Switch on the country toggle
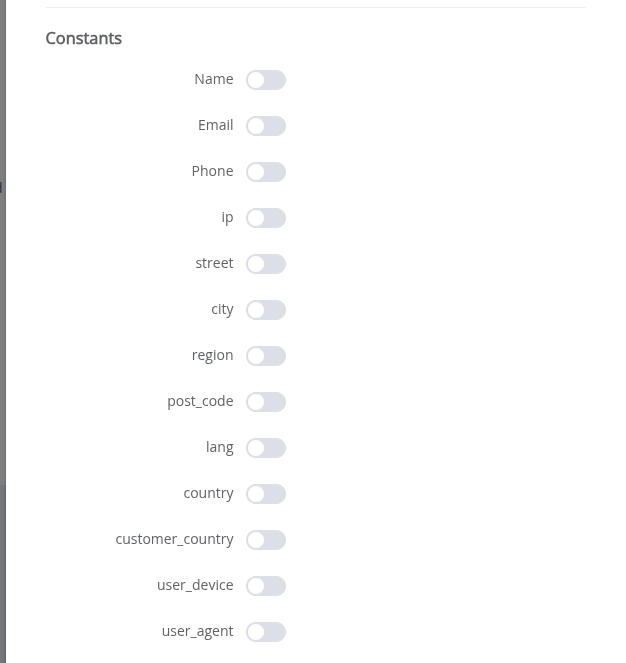 coord(266,494)
